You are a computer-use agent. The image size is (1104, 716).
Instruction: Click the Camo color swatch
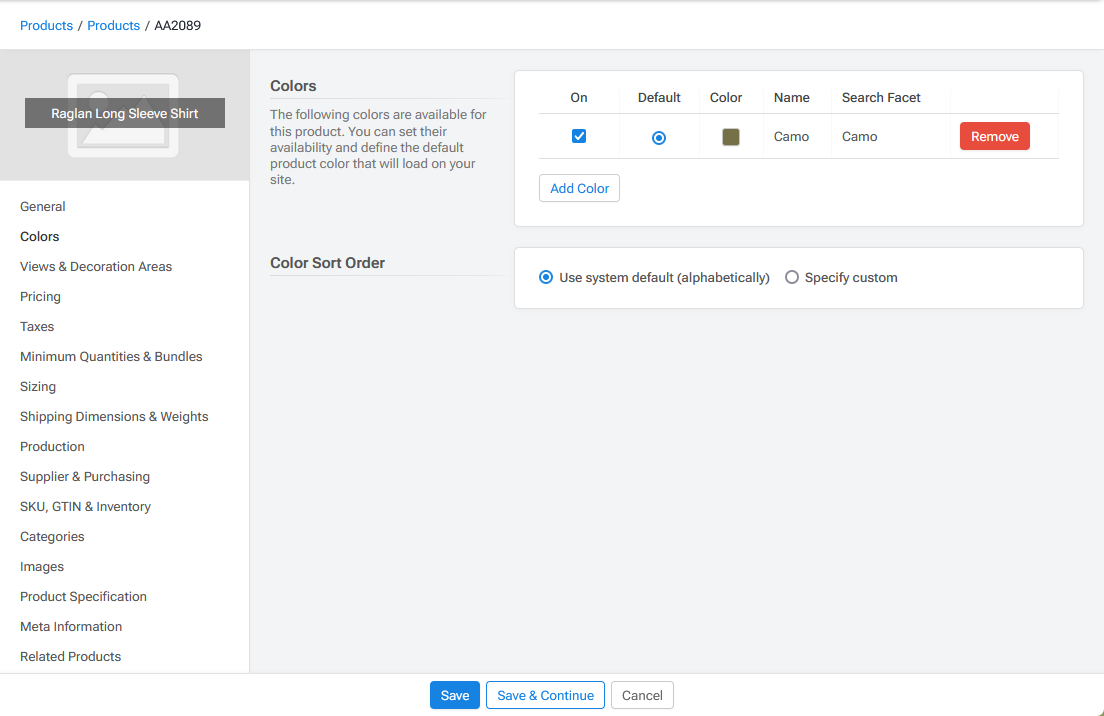pyautogui.click(x=731, y=137)
